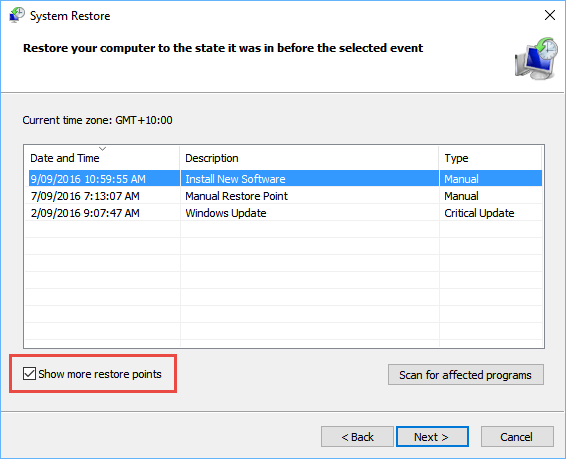Go to the Next step
Image resolution: width=566 pixels, height=459 pixels.
(432, 437)
